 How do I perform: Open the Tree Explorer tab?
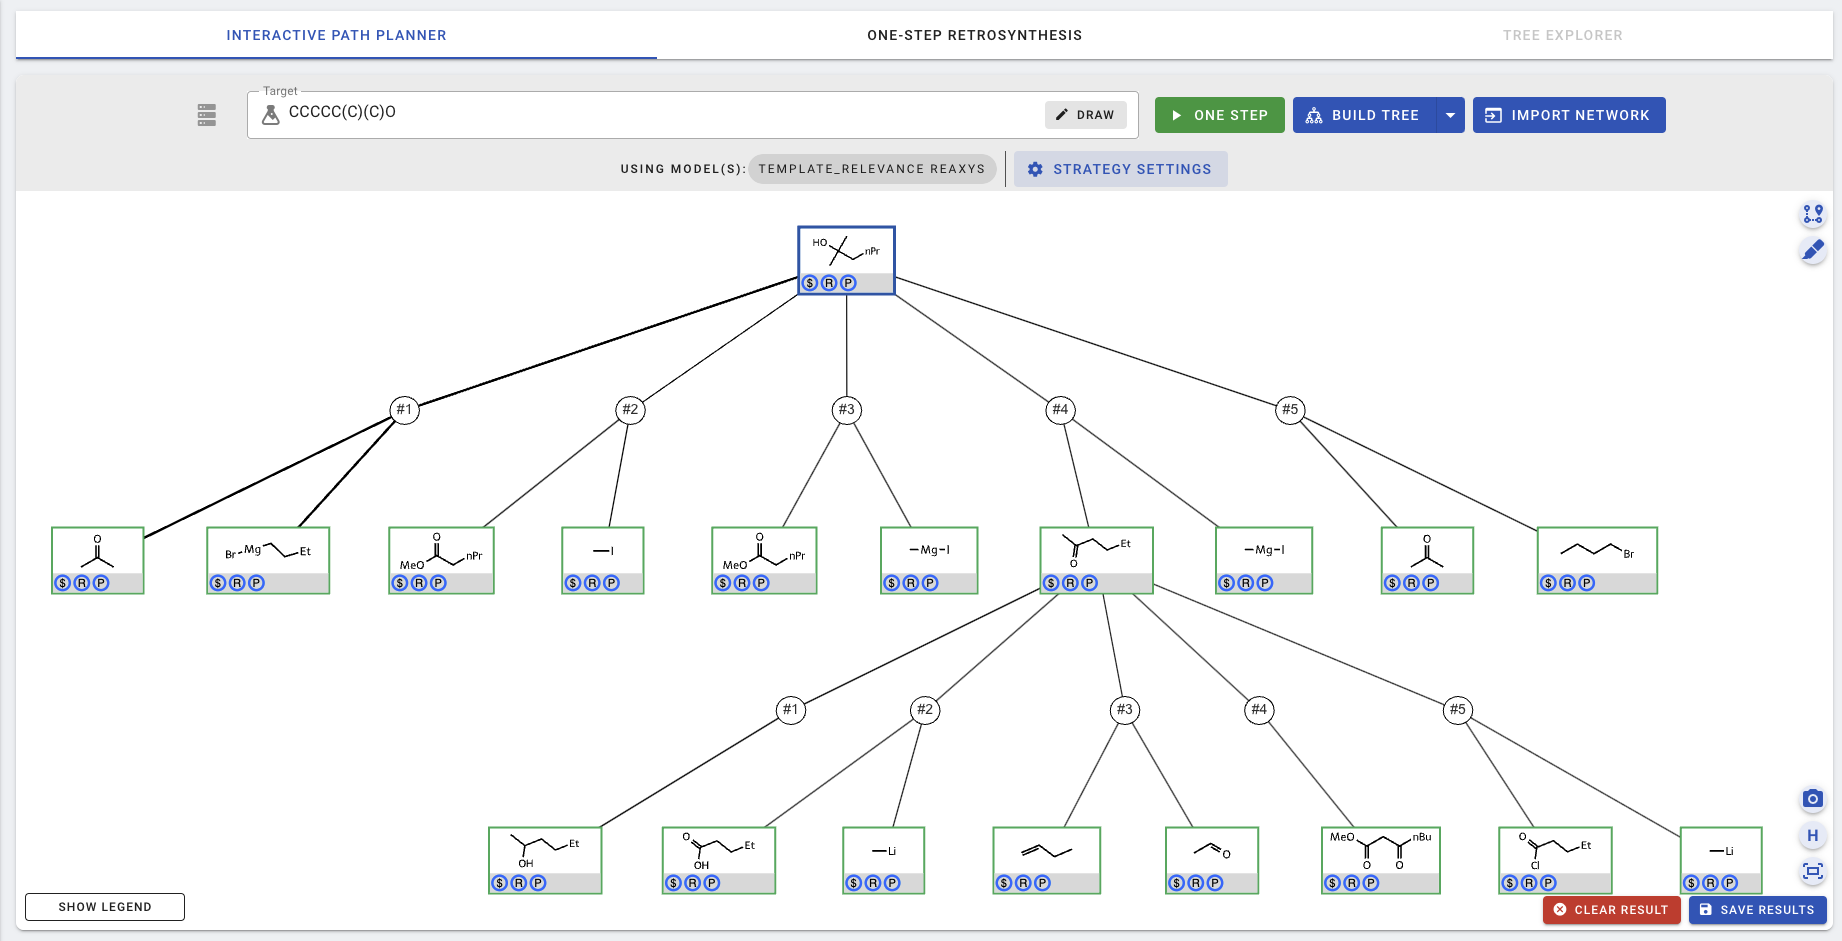pos(1562,35)
